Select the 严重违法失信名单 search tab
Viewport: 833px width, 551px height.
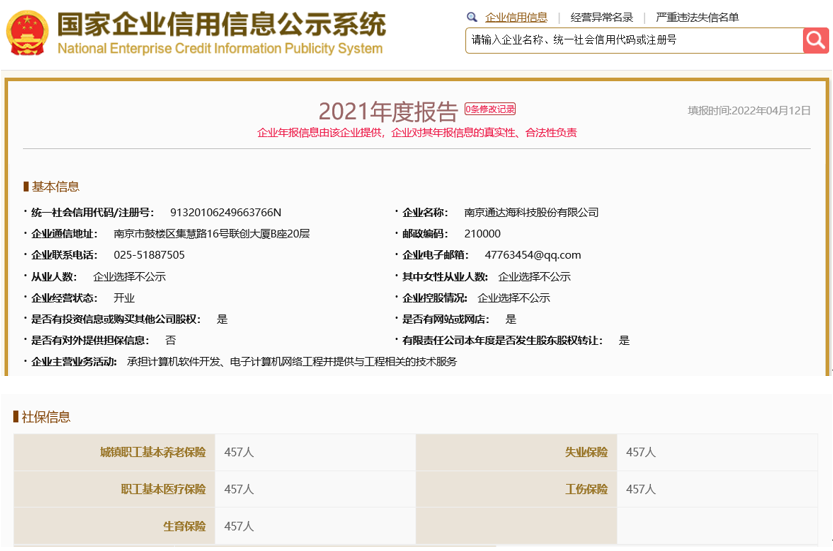pyautogui.click(x=697, y=18)
